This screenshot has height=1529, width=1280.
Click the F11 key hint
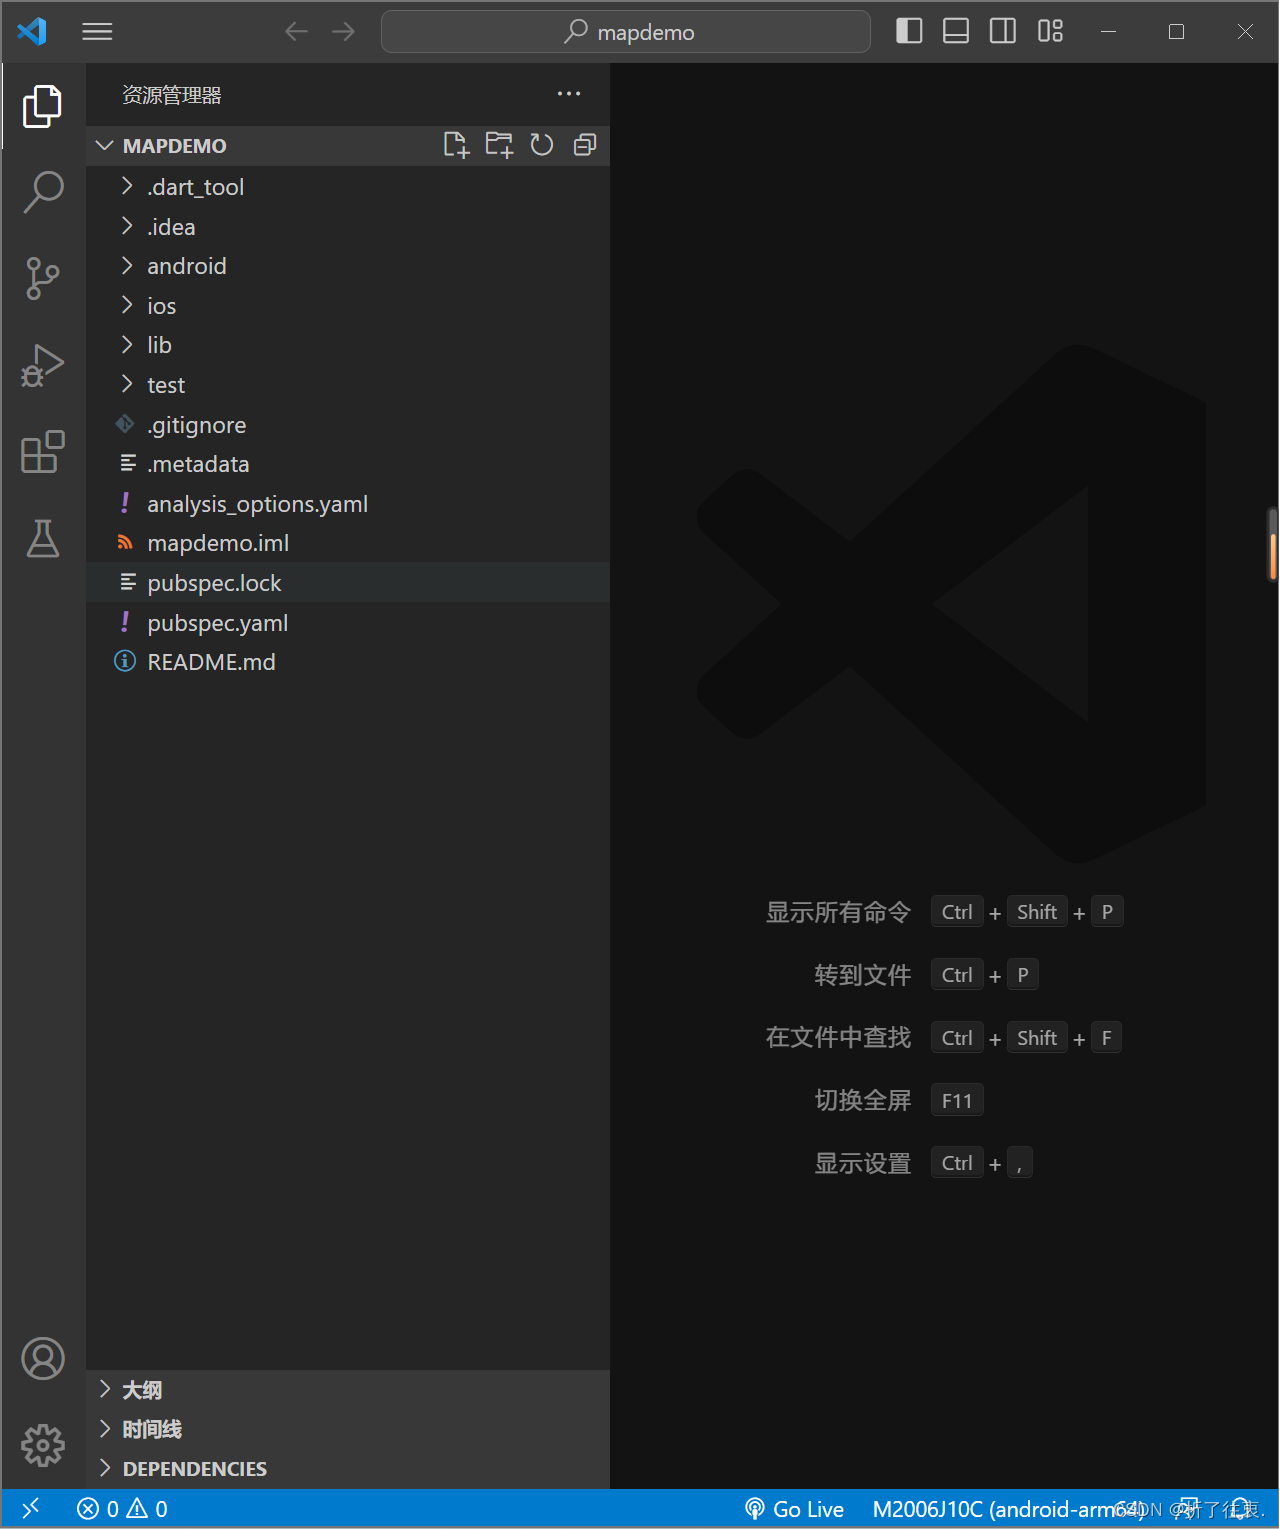tap(957, 1100)
